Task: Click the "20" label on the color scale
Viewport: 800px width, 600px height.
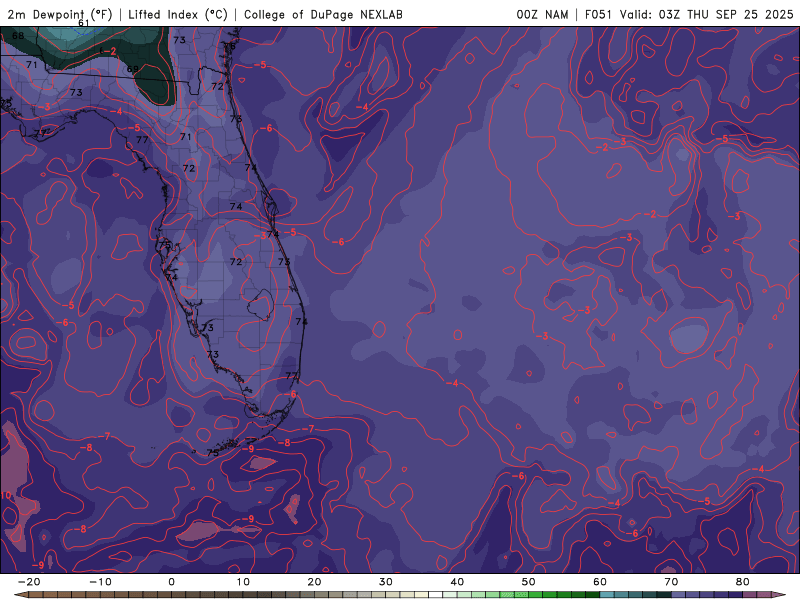Action: pos(314,582)
